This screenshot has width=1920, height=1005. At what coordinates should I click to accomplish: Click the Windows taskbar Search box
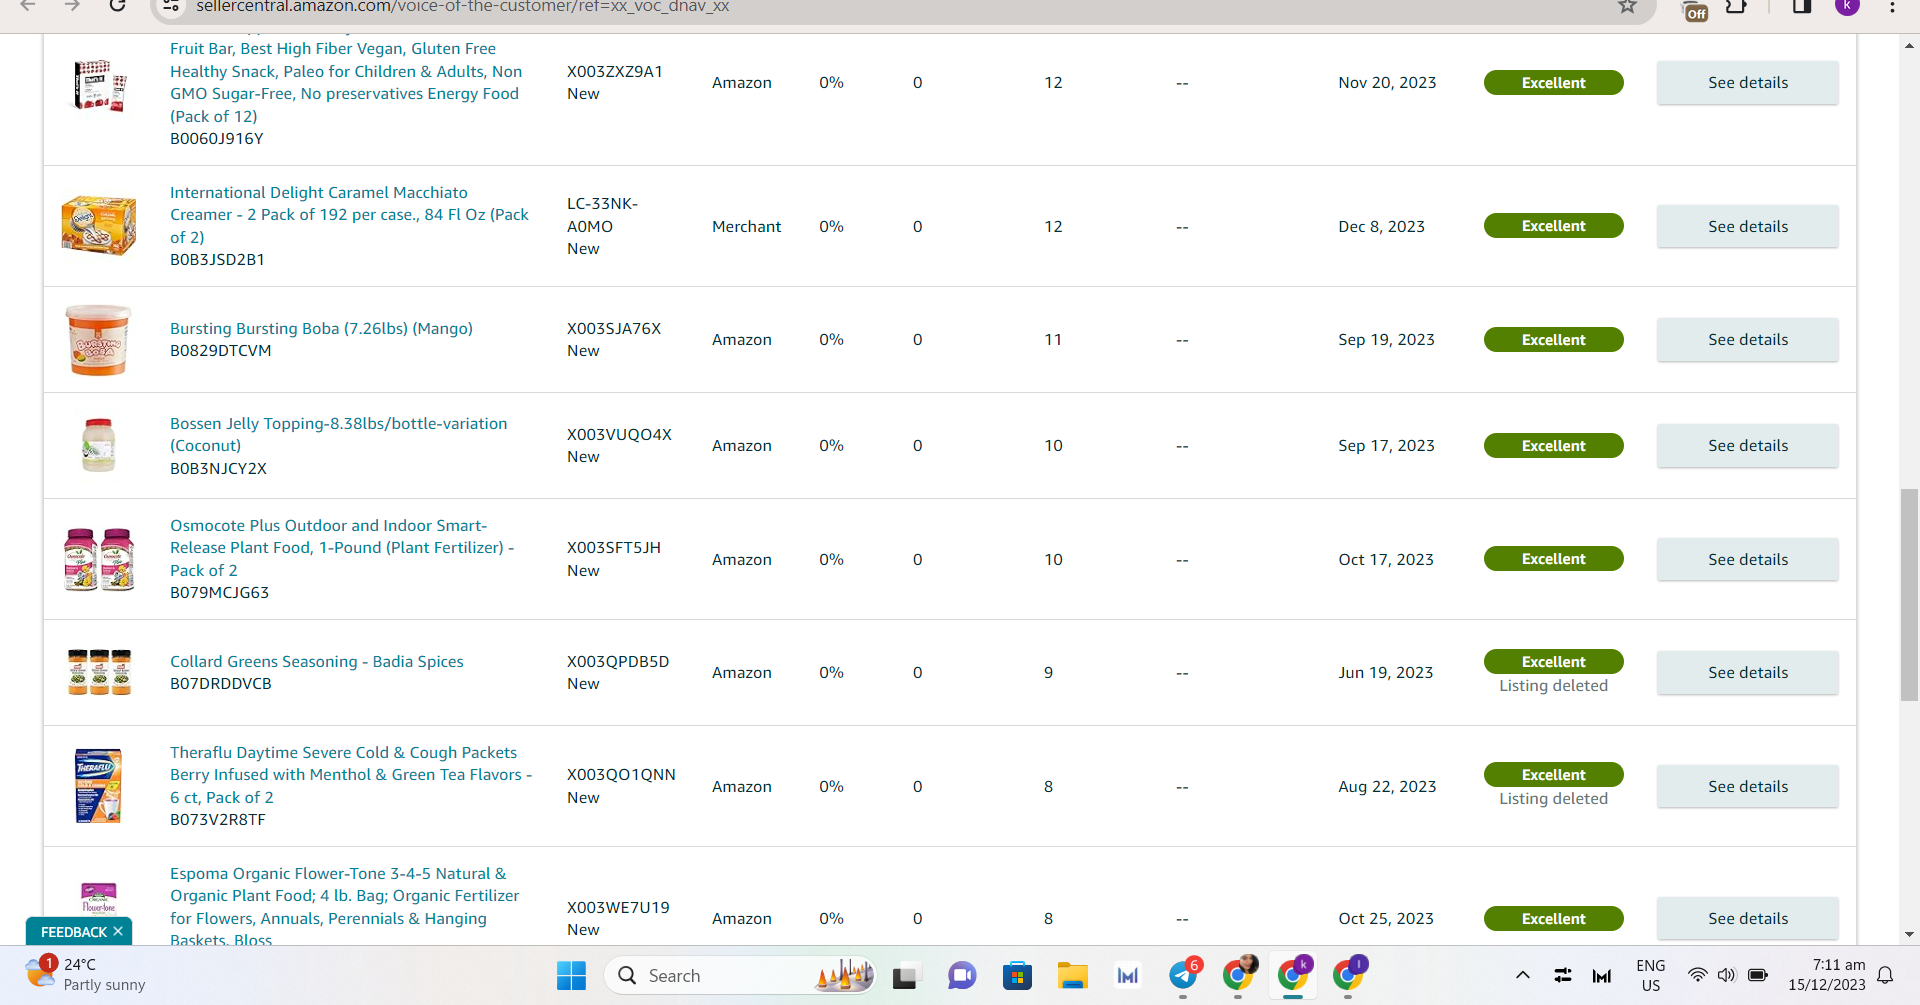point(739,975)
